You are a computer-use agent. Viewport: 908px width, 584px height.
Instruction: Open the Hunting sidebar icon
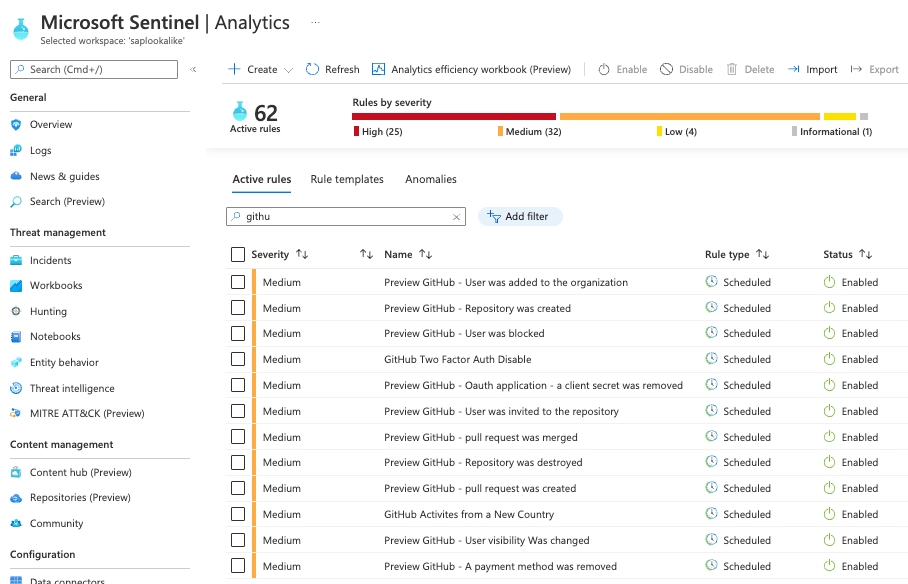[16, 311]
